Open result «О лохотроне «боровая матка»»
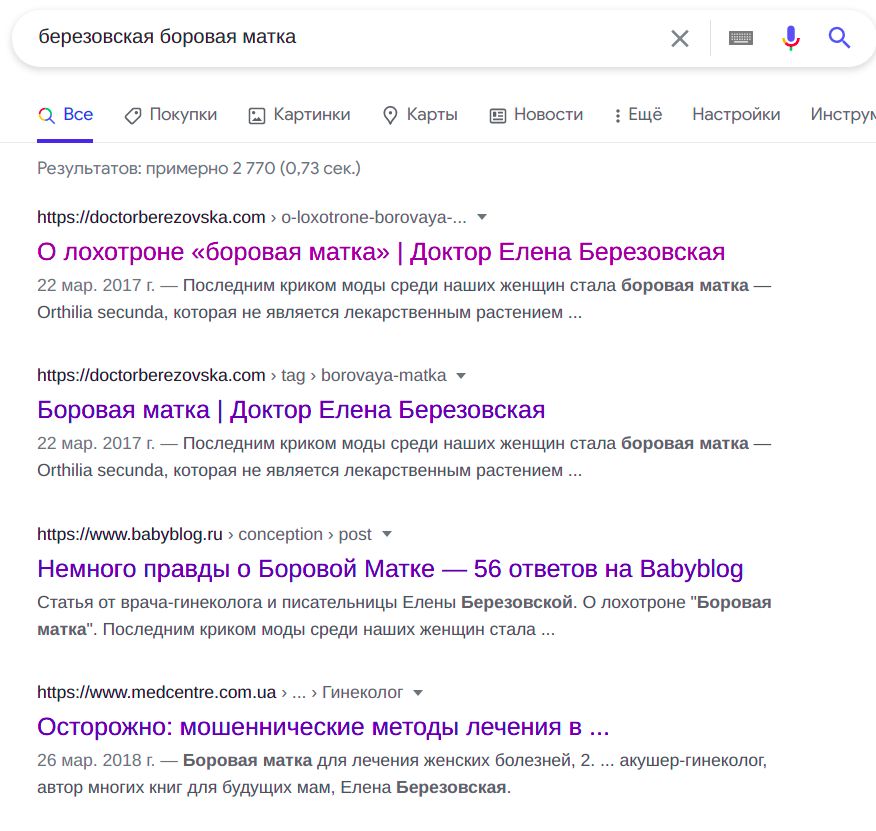The width and height of the screenshot is (876, 831). 380,251
